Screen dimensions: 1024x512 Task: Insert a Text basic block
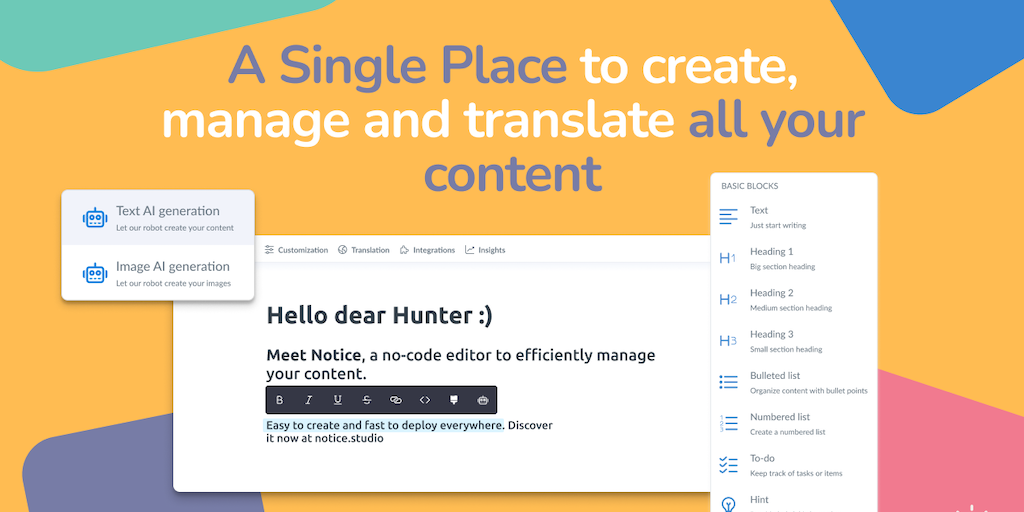793,217
